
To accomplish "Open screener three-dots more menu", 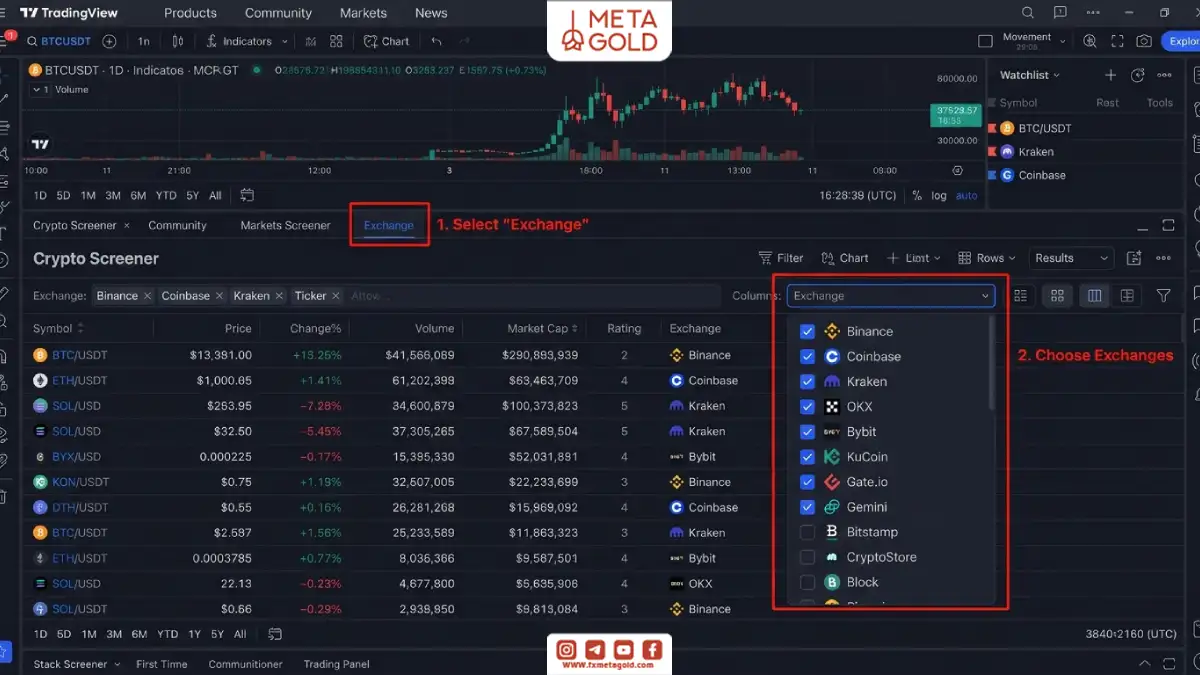I will tap(1163, 258).
